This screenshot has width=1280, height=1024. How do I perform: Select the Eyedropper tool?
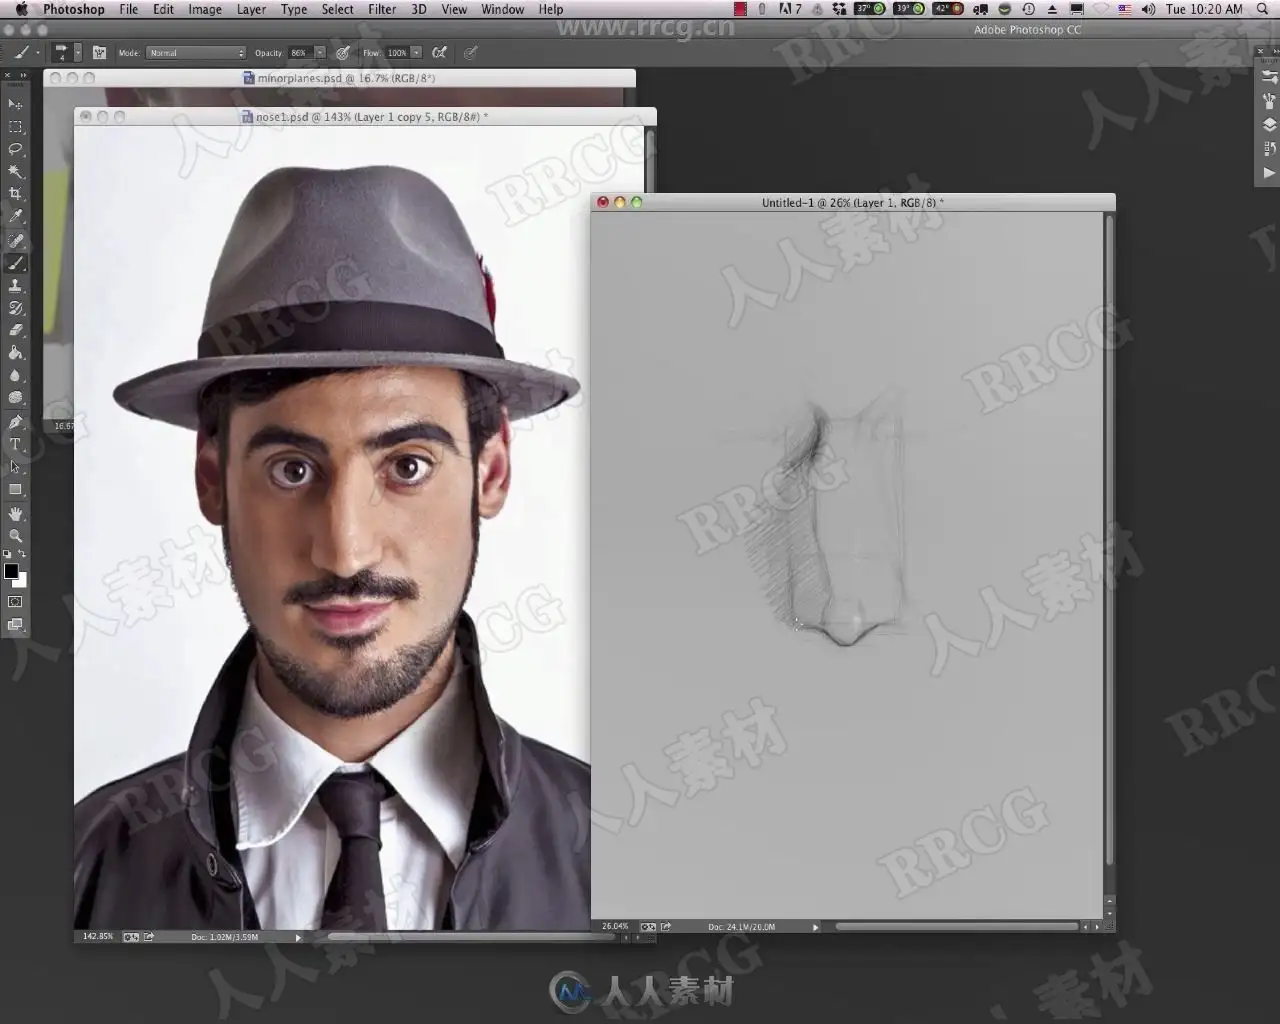(15, 216)
